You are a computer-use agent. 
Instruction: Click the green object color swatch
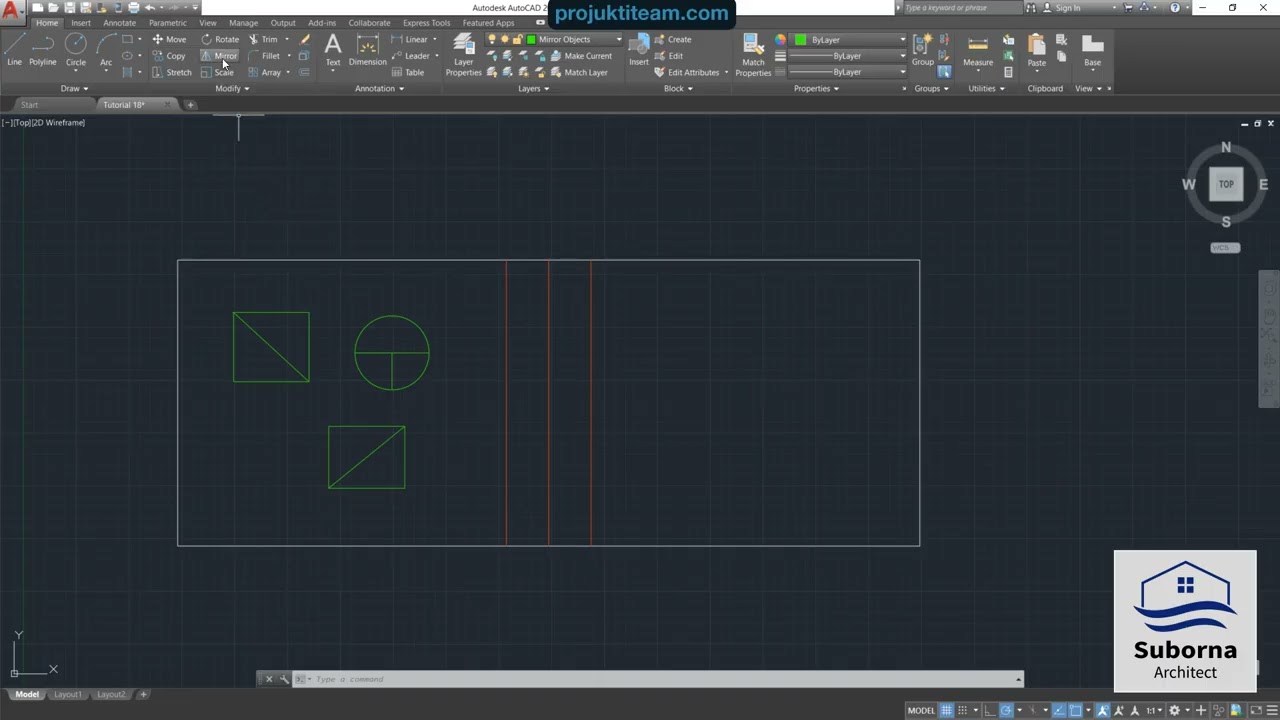pos(801,40)
